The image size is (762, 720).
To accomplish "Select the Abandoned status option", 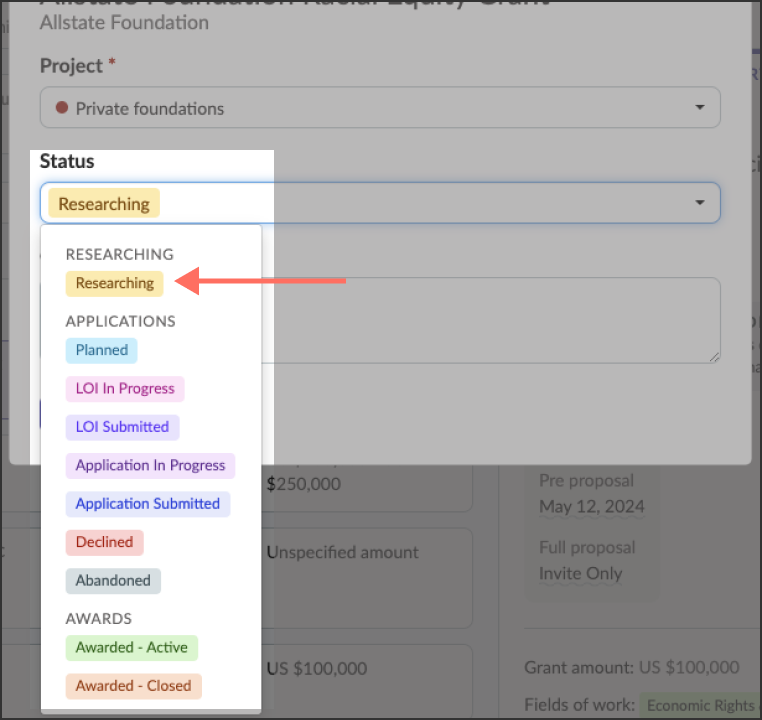I will tap(113, 581).
